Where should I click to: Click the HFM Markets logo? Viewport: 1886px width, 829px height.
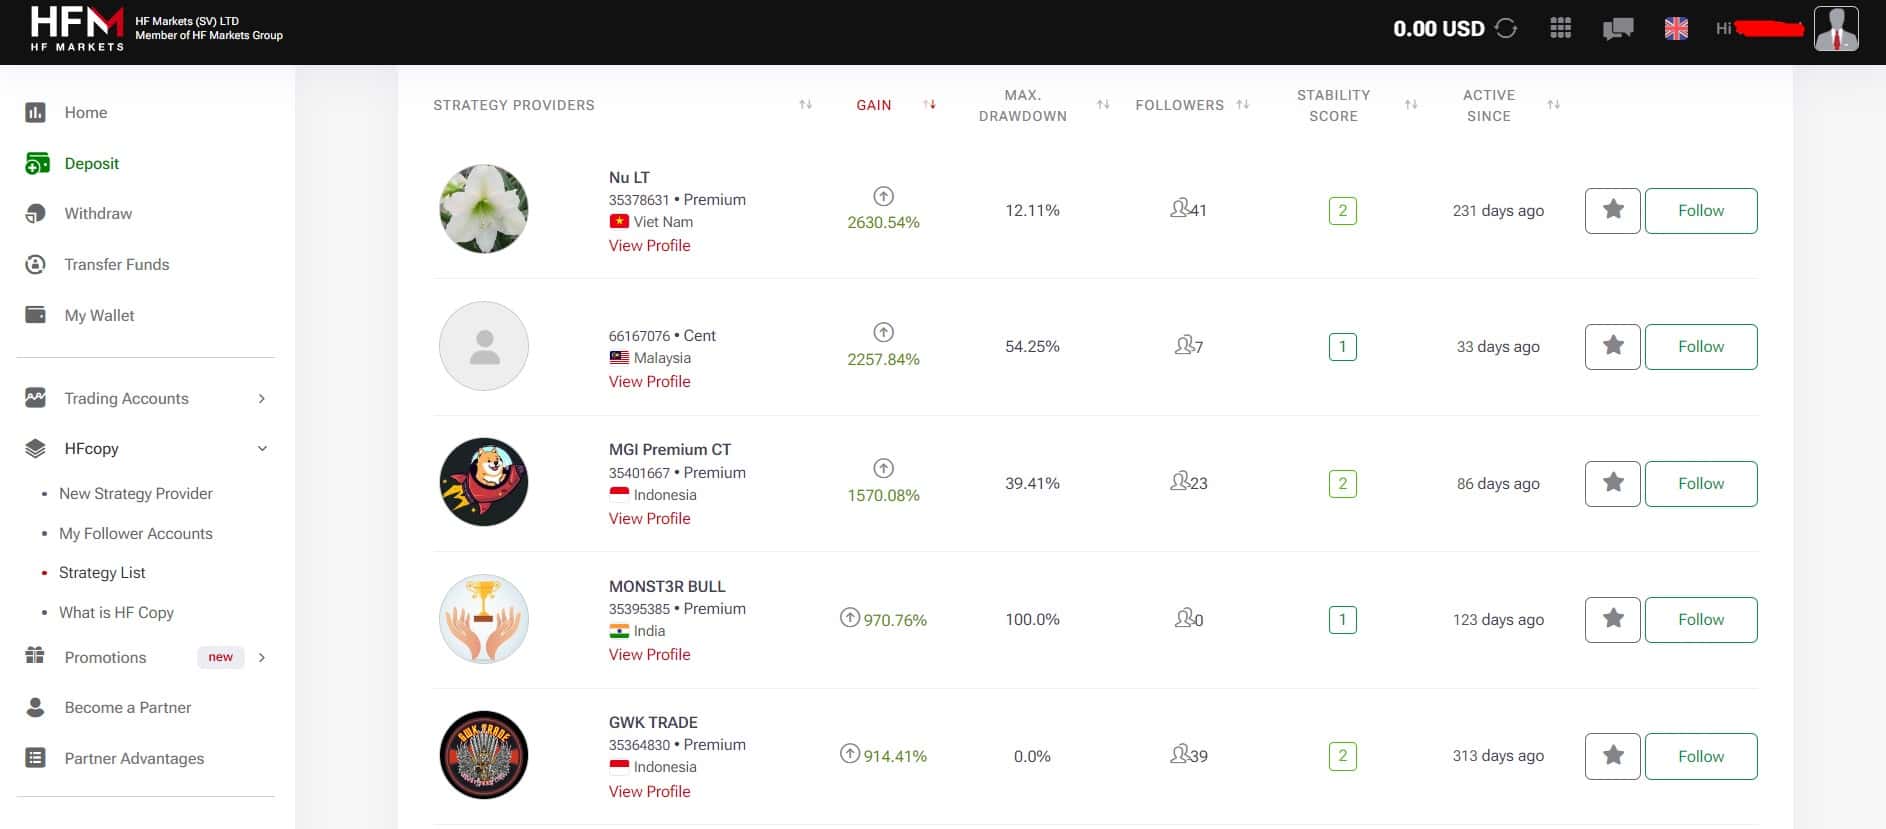[77, 28]
